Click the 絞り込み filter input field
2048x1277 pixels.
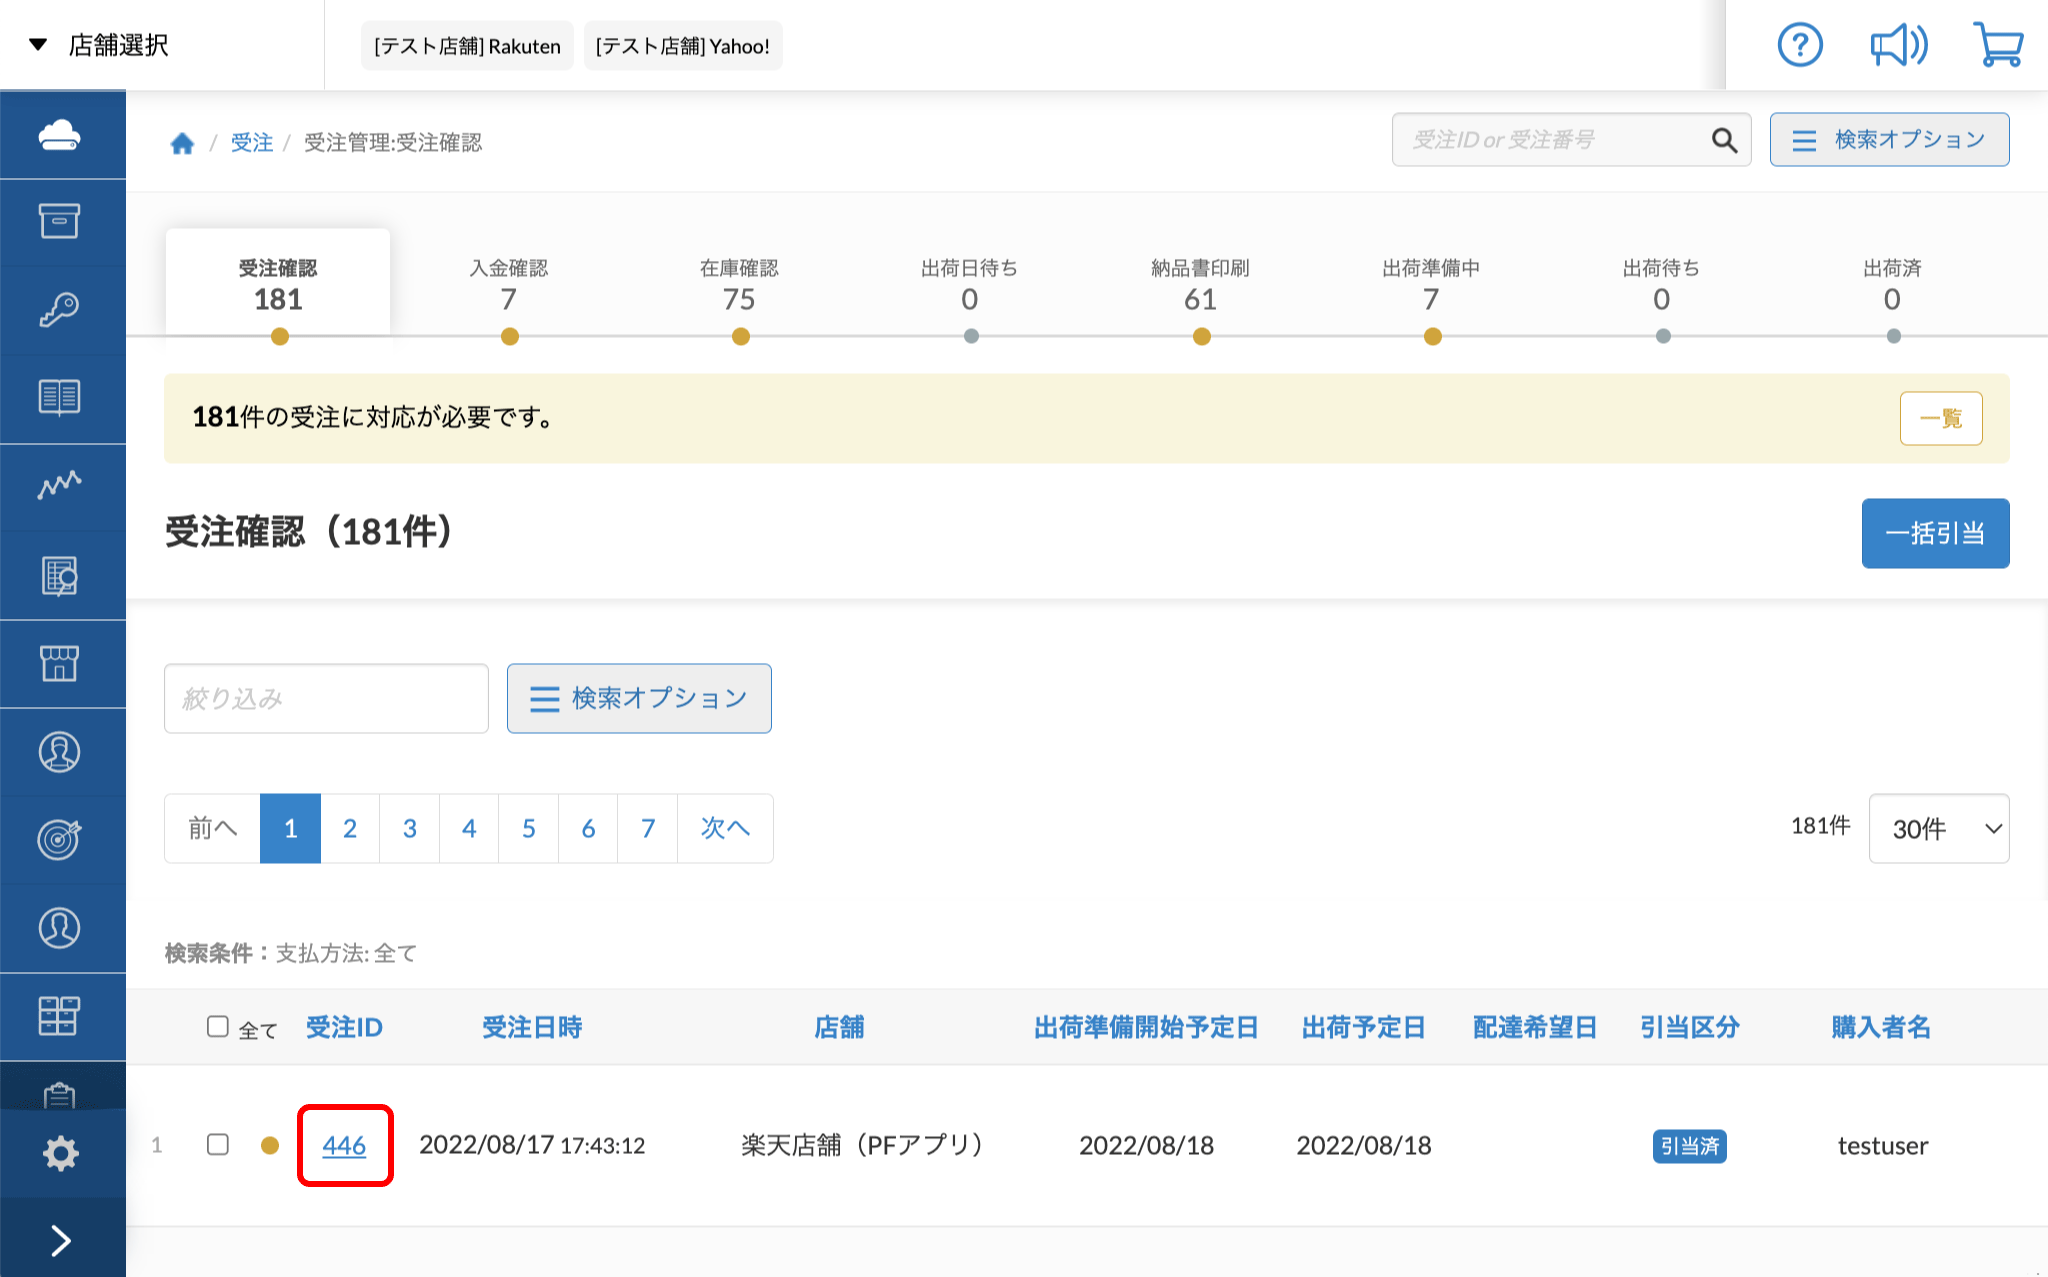326,698
